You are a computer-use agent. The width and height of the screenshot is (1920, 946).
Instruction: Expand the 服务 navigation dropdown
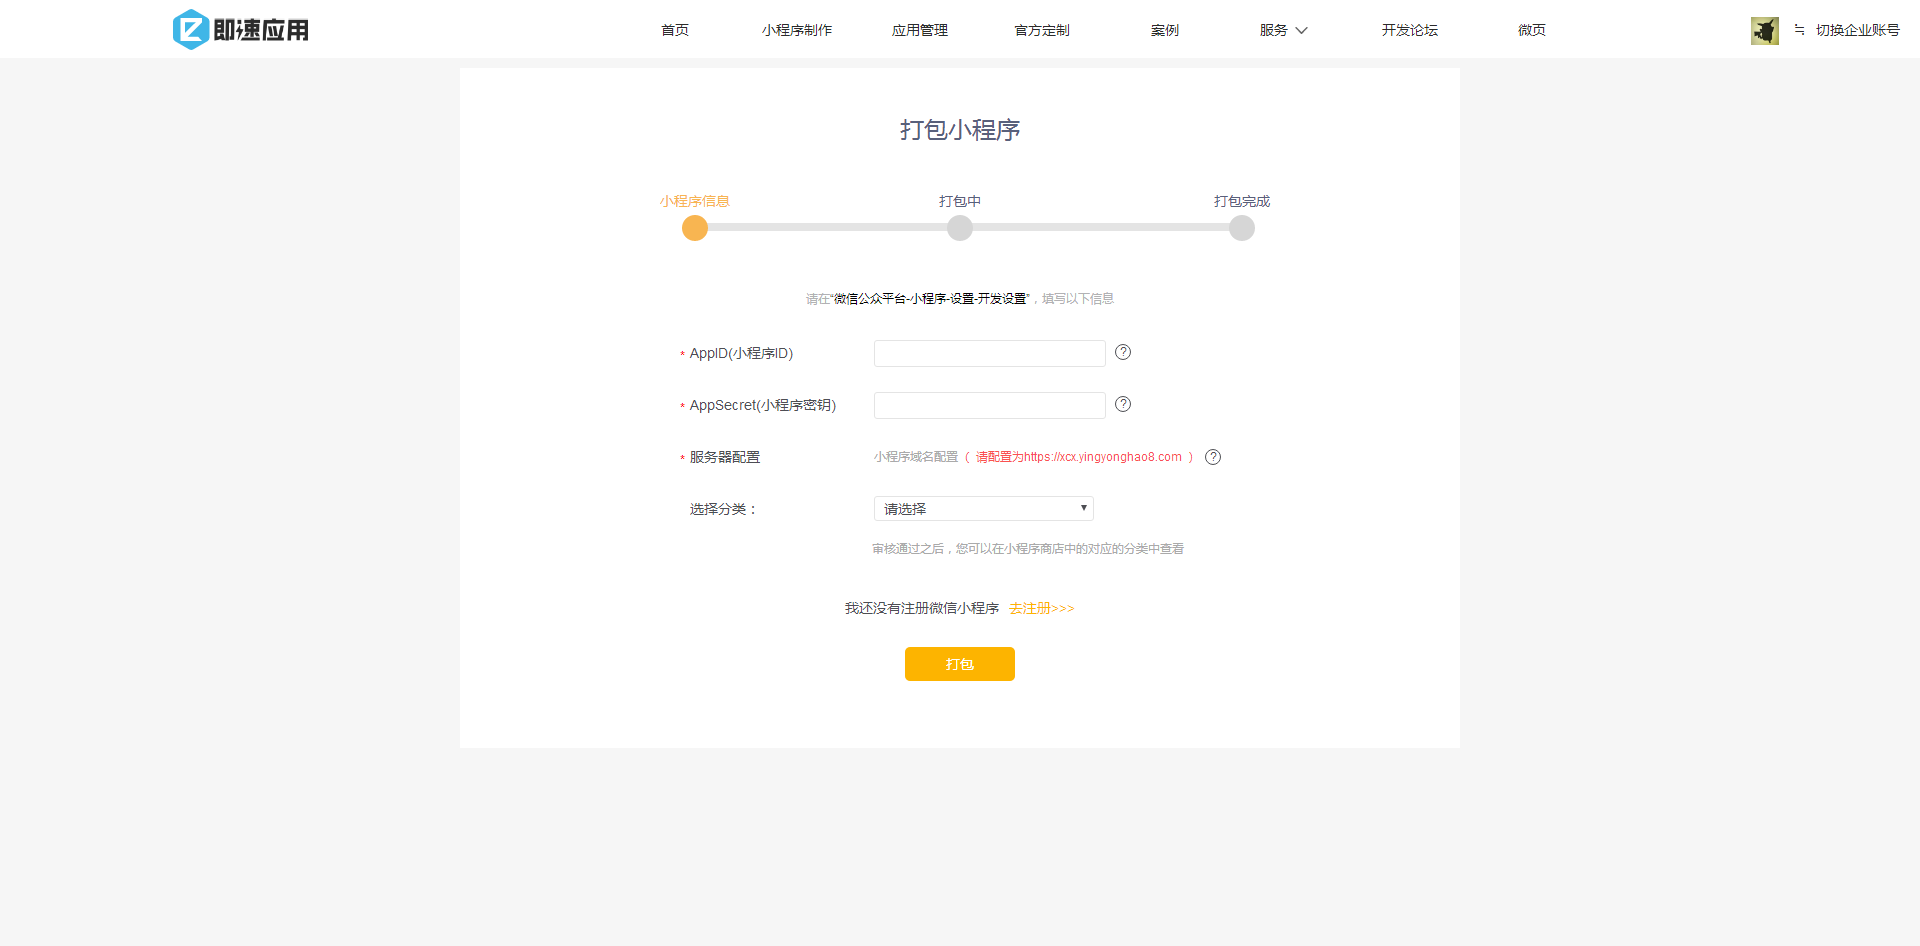tap(1283, 30)
